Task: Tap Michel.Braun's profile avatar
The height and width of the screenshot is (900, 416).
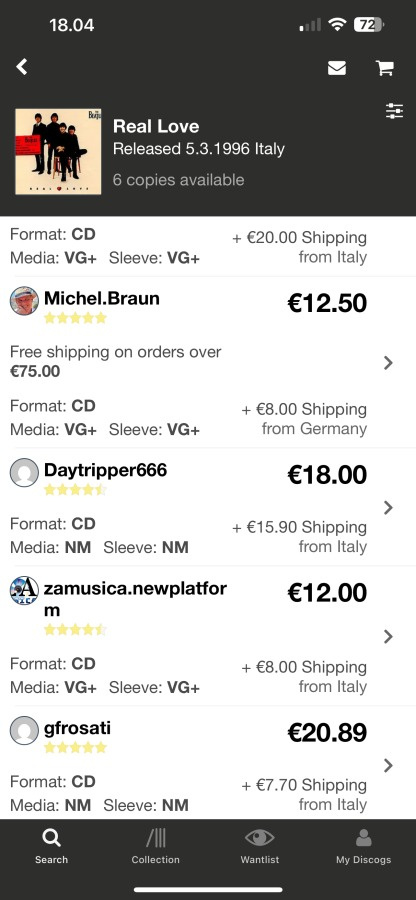Action: point(25,301)
